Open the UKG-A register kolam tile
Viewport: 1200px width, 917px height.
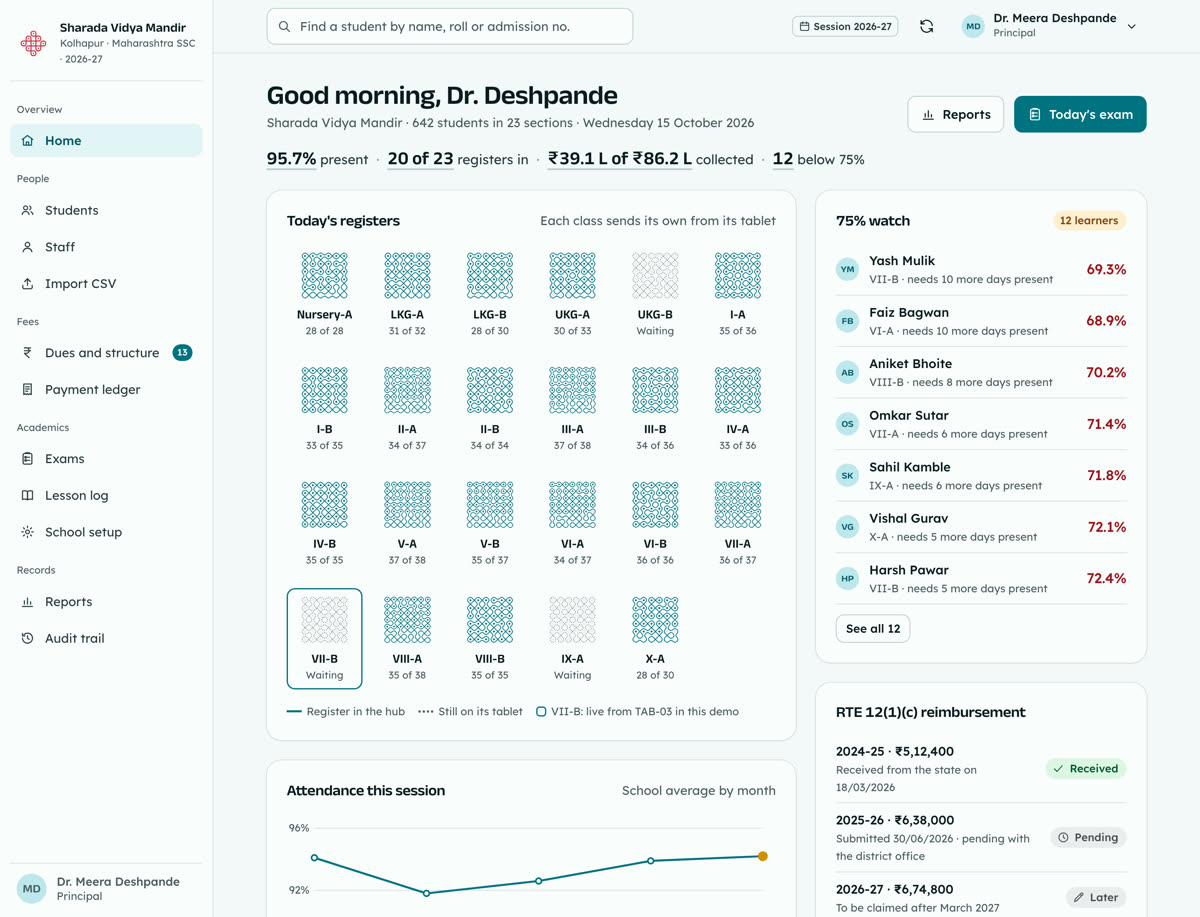tap(572, 294)
